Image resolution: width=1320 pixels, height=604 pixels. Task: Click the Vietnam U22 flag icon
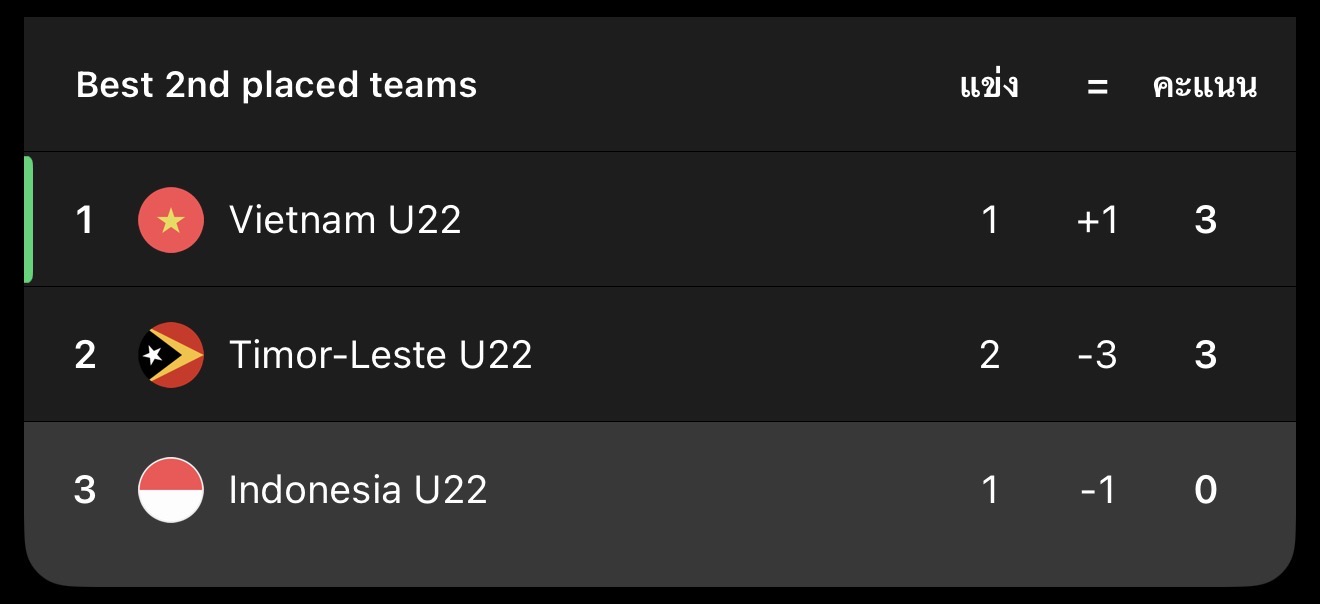[x=171, y=220]
